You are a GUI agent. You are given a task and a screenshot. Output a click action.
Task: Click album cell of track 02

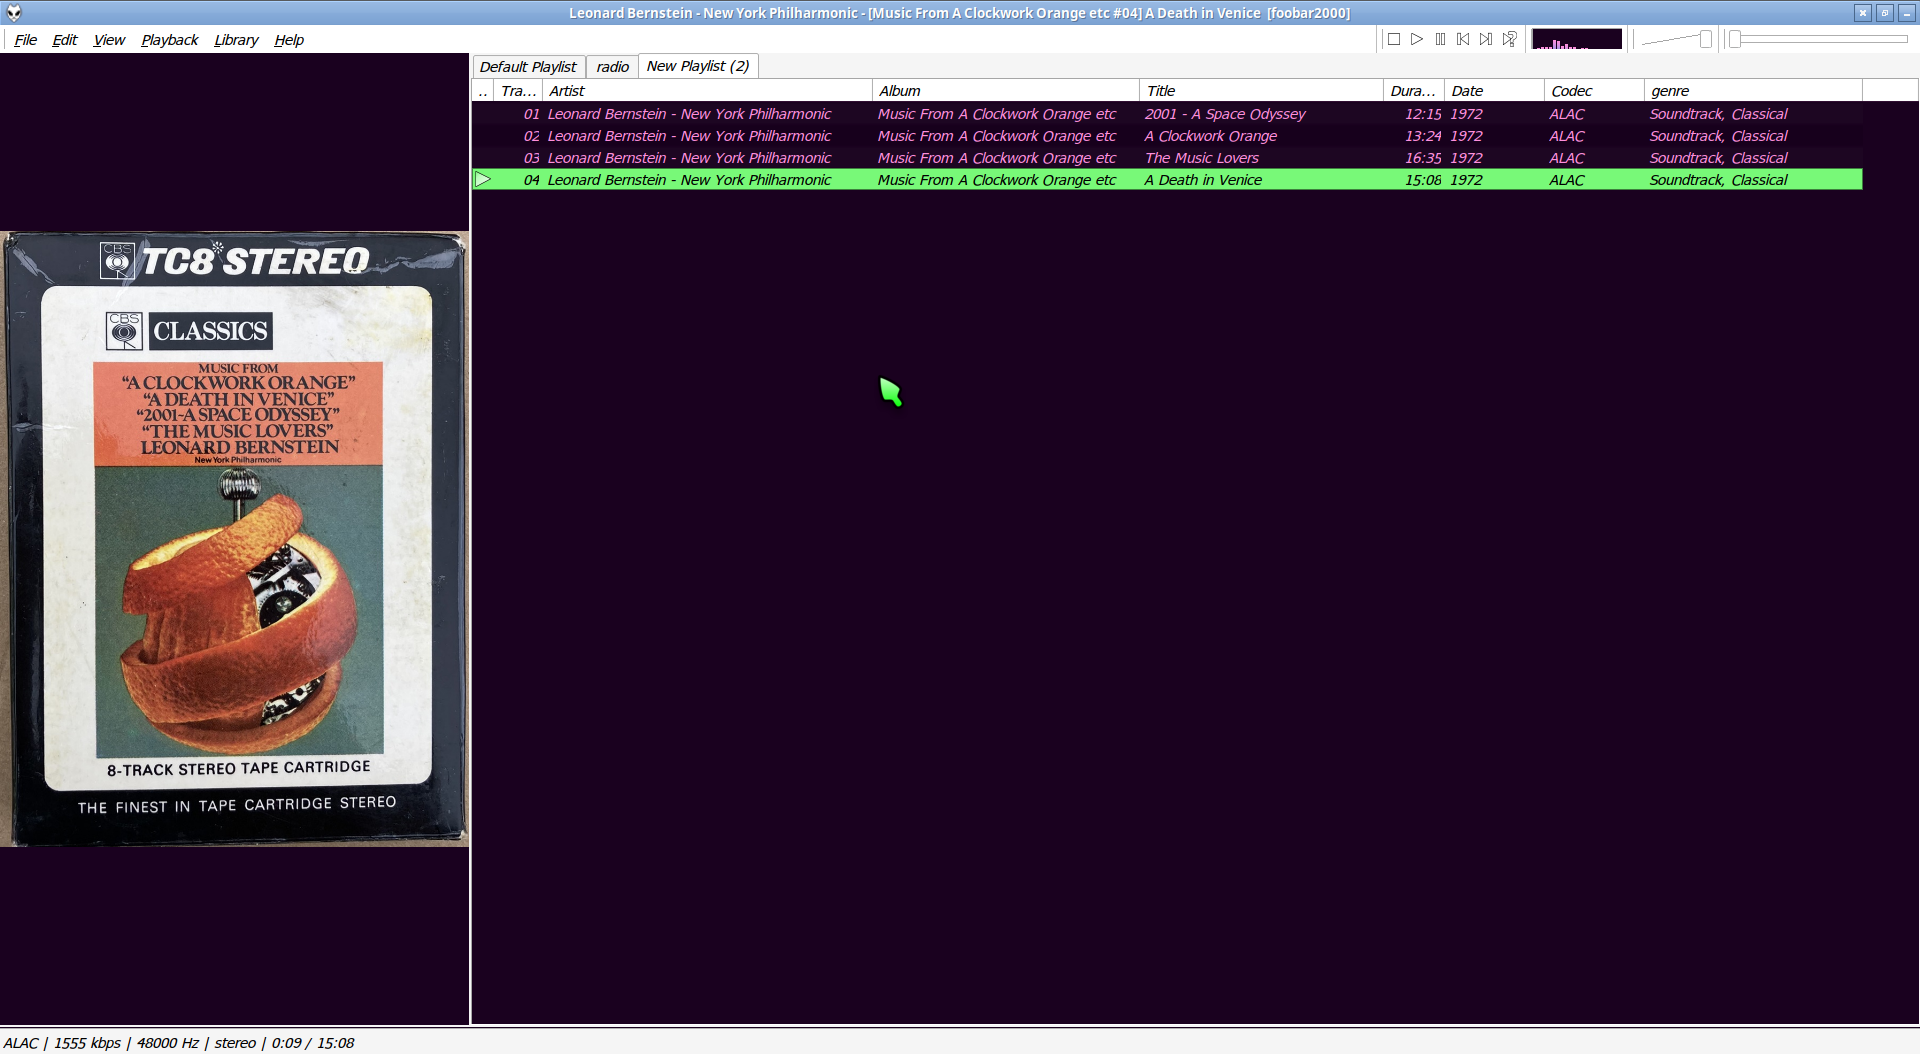tap(996, 136)
